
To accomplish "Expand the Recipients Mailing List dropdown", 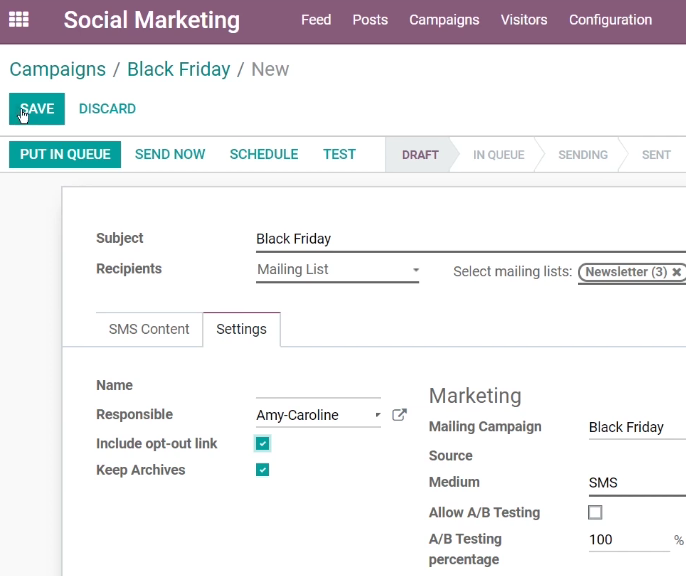I will tap(337, 270).
